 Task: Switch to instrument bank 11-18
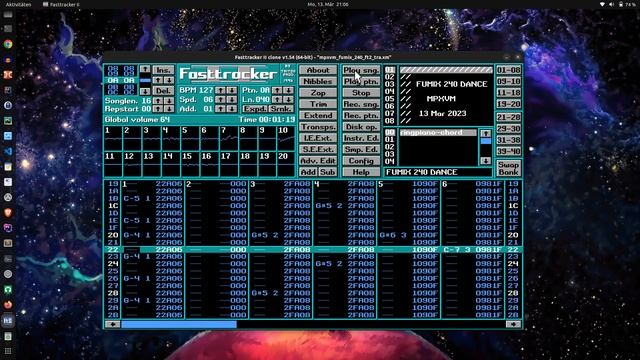click(509, 93)
